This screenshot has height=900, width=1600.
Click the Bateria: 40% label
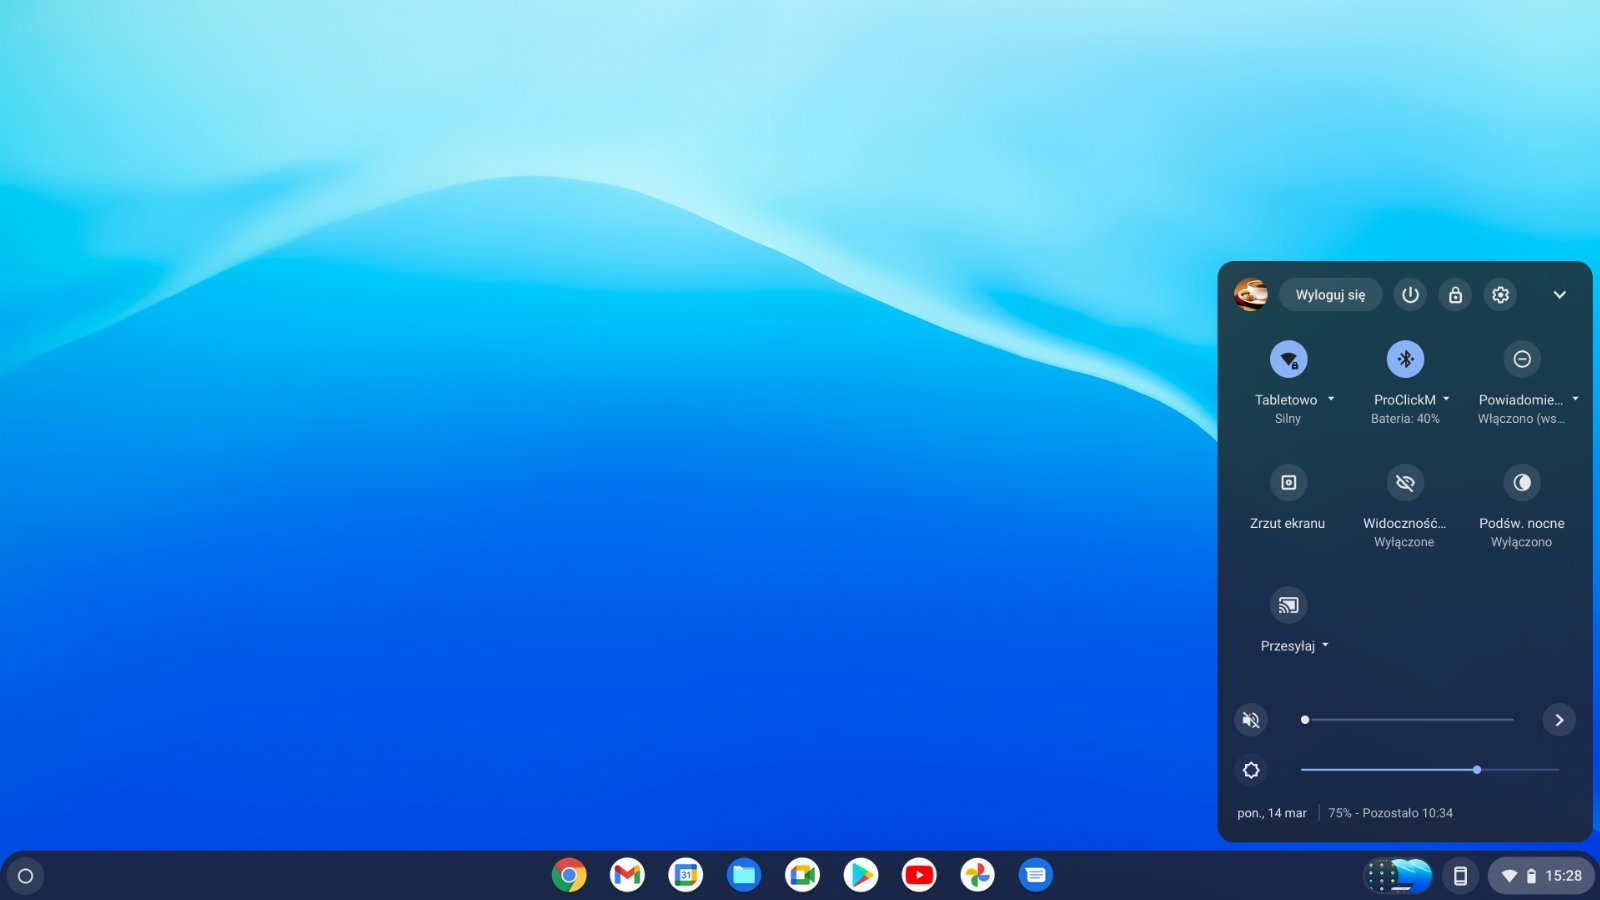point(1405,419)
